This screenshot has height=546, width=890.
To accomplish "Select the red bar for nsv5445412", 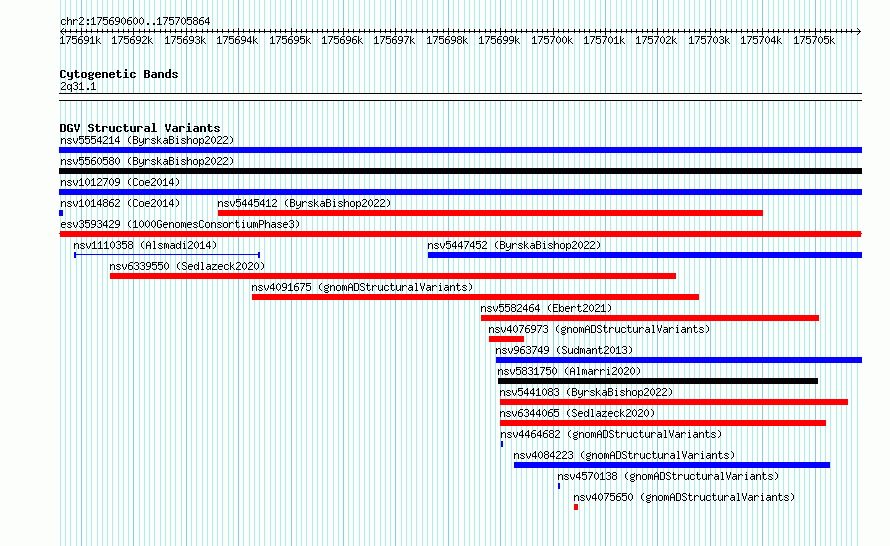I will tap(490, 213).
